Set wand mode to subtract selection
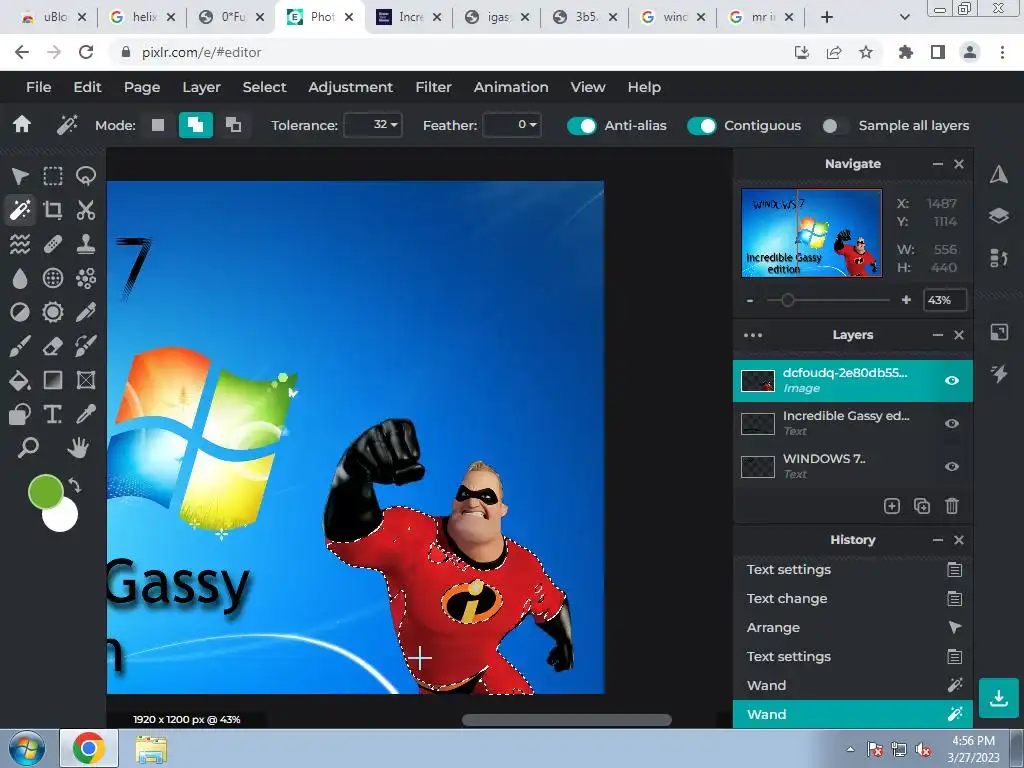The image size is (1024, 768). click(x=233, y=125)
